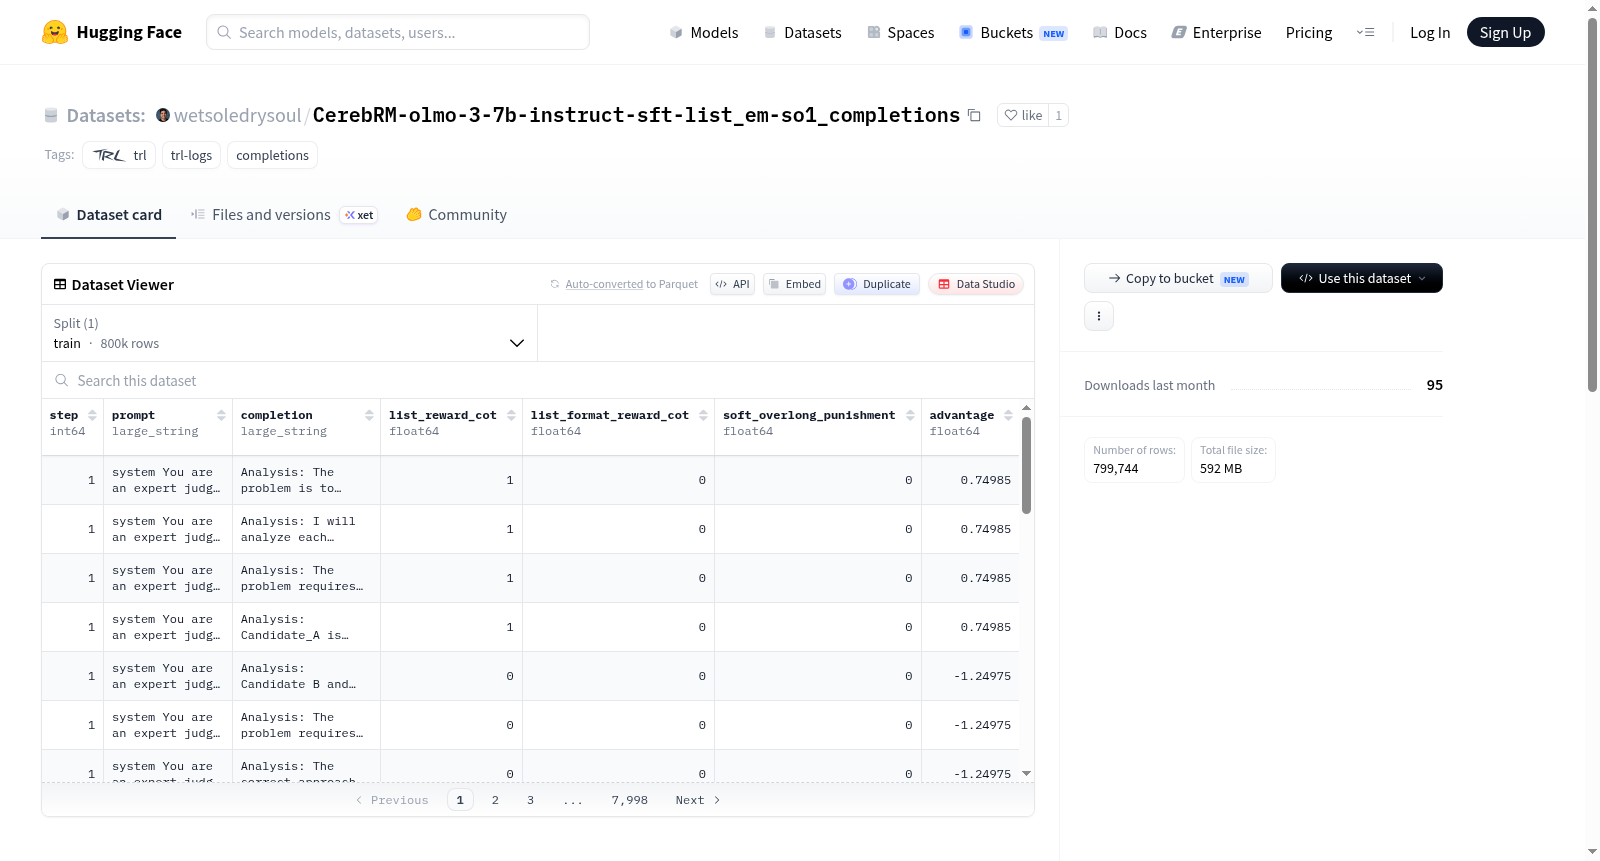
Task: Click completion cell 'Analysis: Candidate_A is…'
Action: tap(306, 627)
